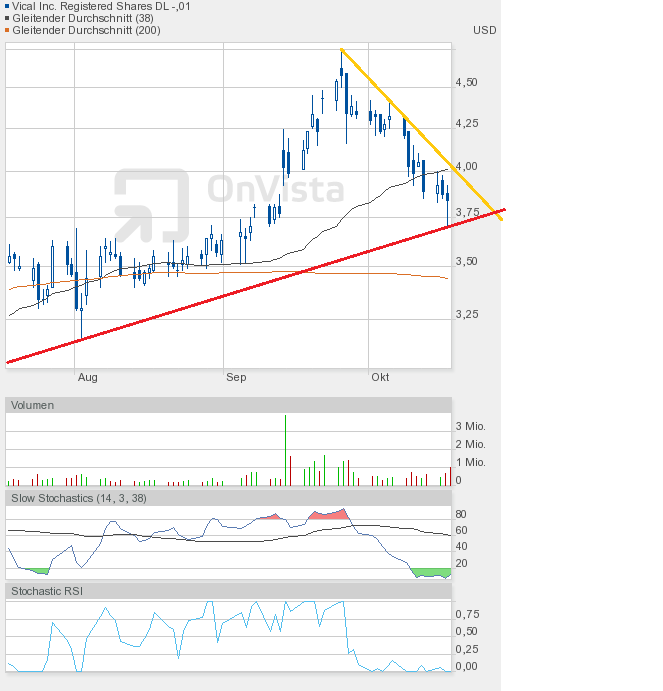The image size is (663, 691).
Task: Click the Sep month label on time axis
Action: point(236,377)
